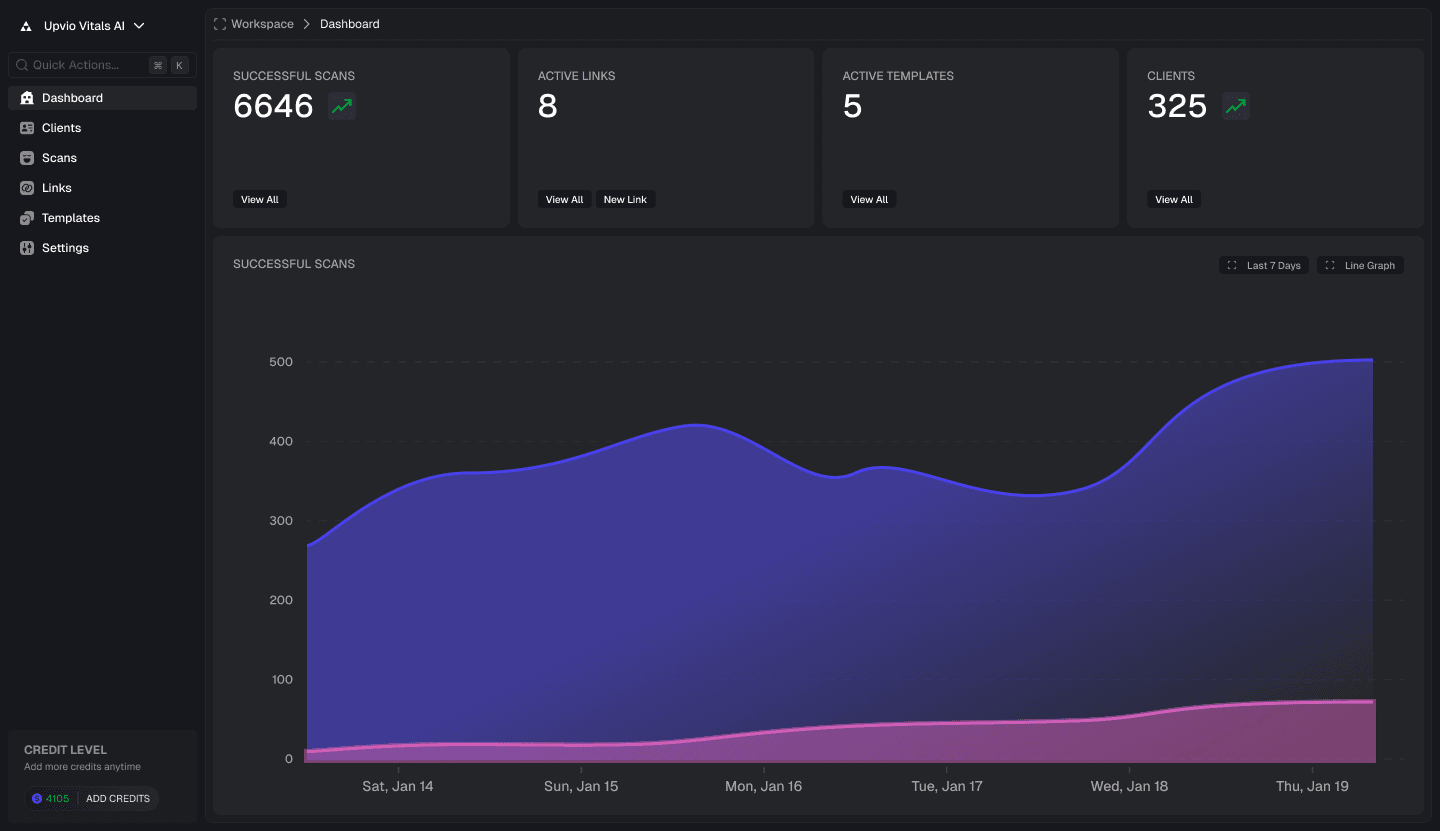Focus the Quick Actions search field
This screenshot has width=1440, height=831.
pyautogui.click(x=102, y=65)
